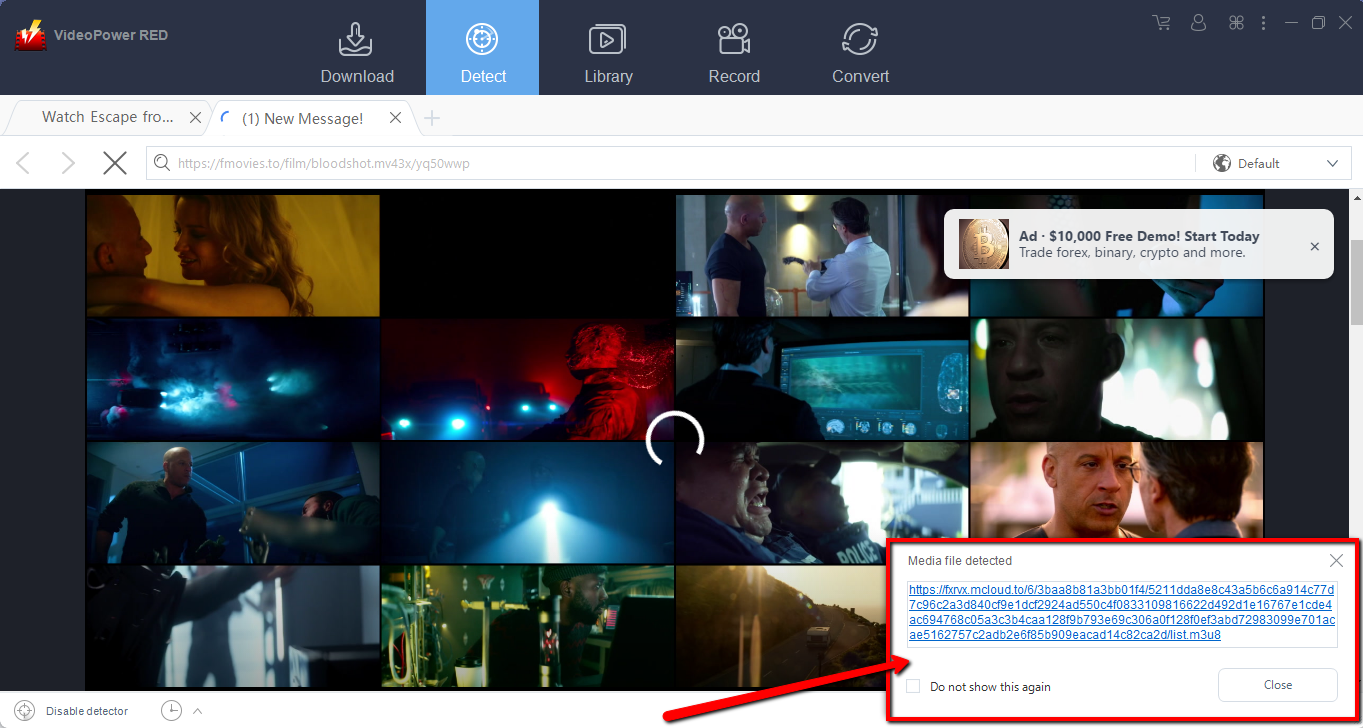Close the media detected popup
Image resolution: width=1363 pixels, height=728 pixels.
pos(1335,560)
